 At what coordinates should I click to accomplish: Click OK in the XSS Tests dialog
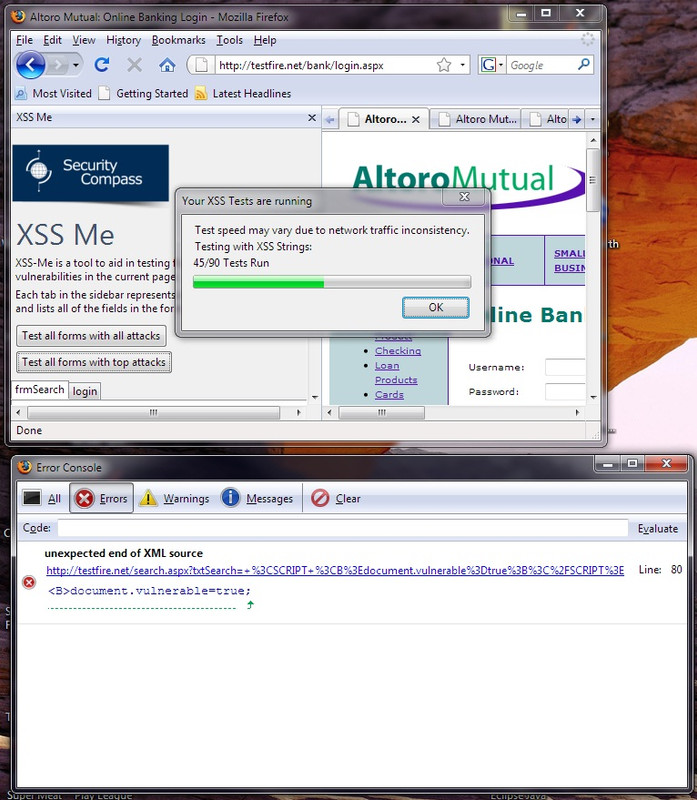[x=436, y=307]
